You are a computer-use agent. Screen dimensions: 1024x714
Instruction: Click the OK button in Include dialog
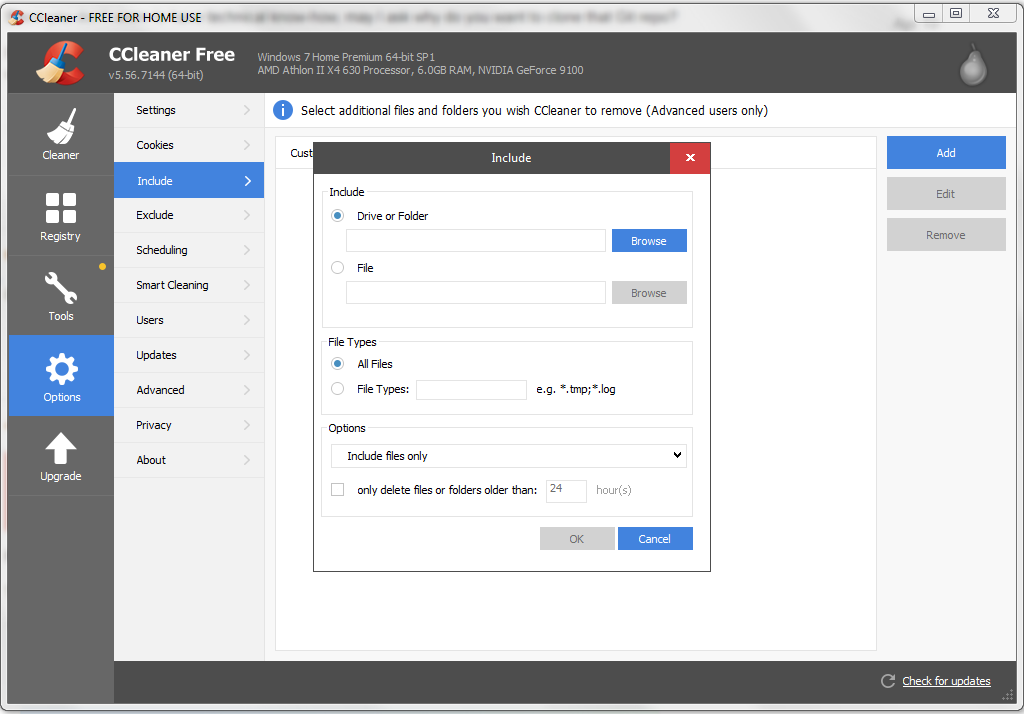[x=577, y=538]
